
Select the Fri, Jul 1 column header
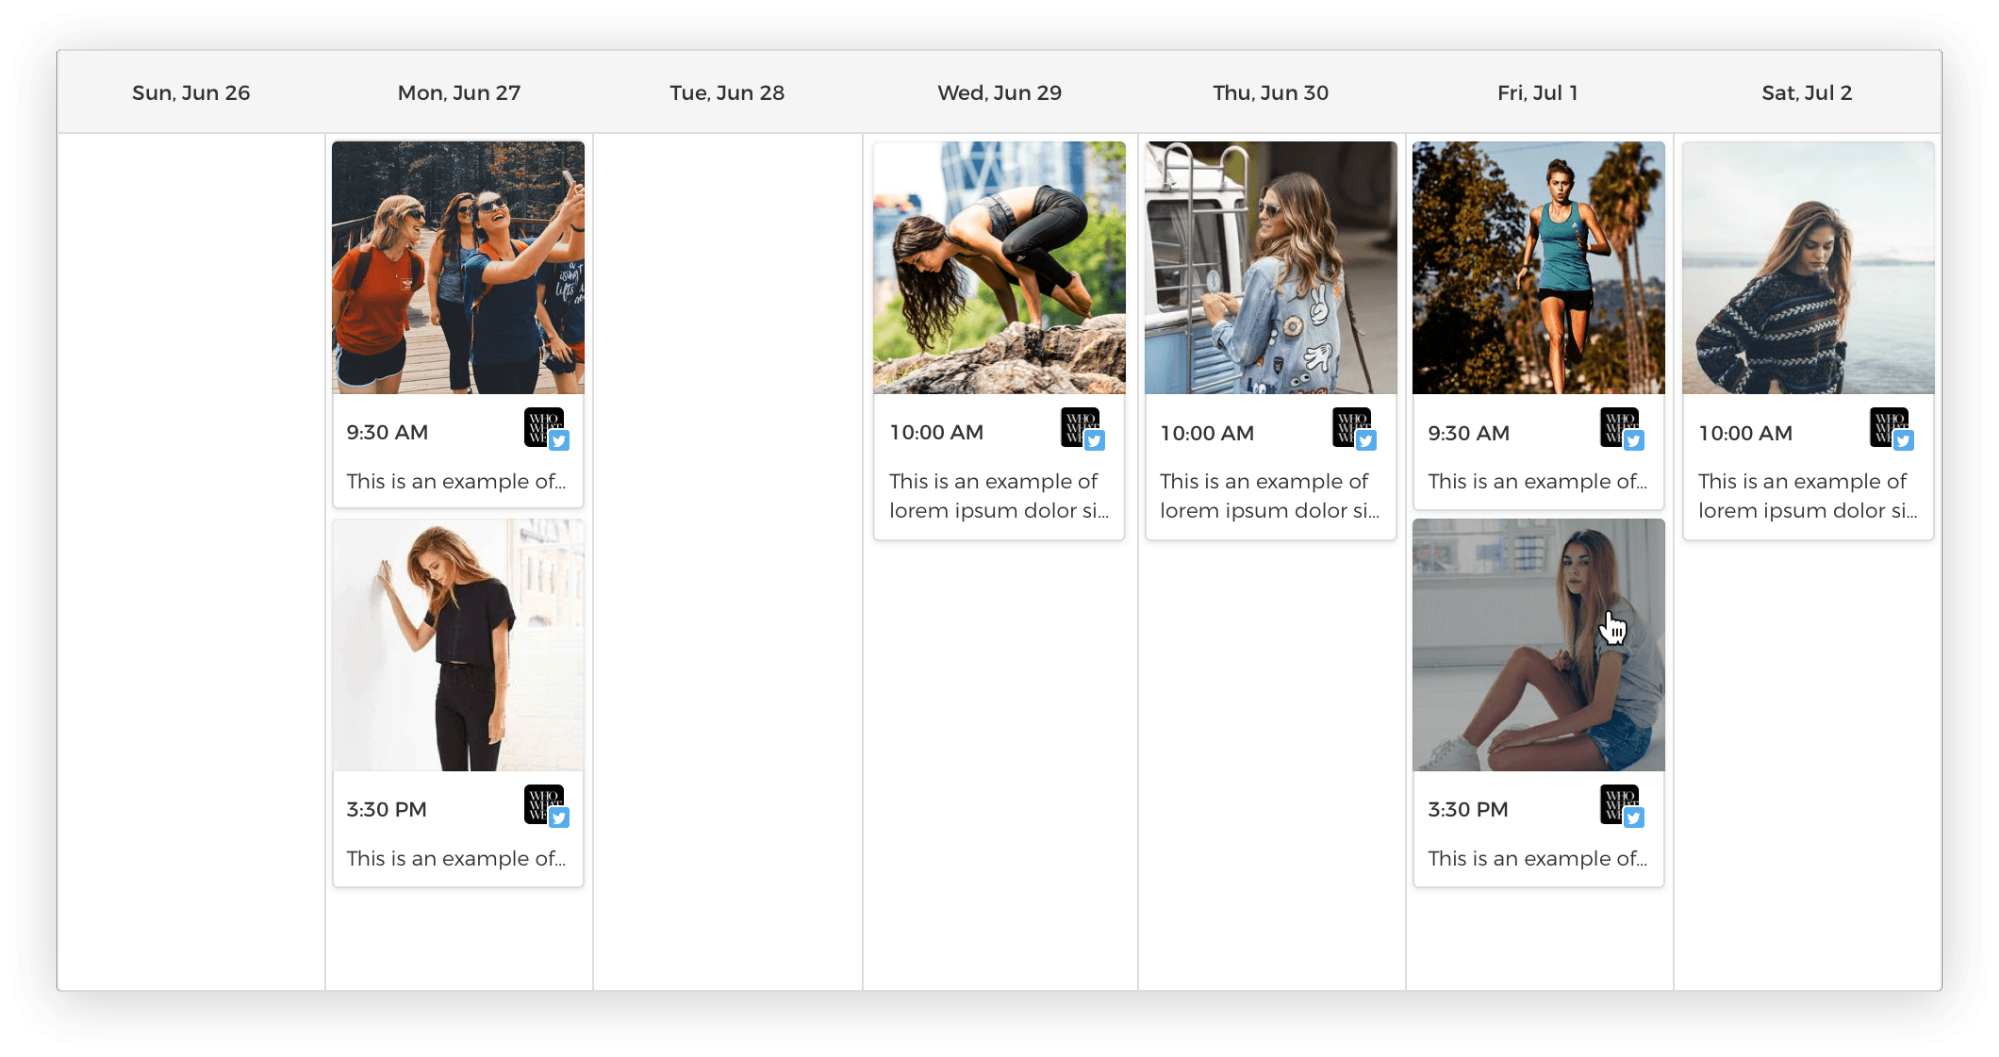[x=1538, y=92]
